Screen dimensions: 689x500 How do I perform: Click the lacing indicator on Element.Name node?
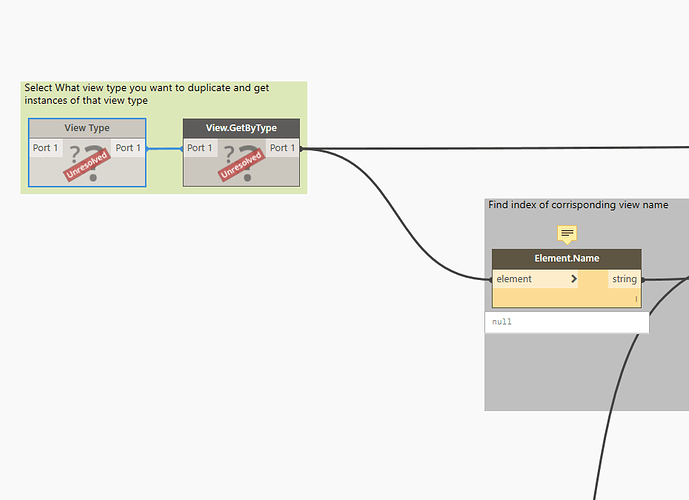click(x=636, y=299)
